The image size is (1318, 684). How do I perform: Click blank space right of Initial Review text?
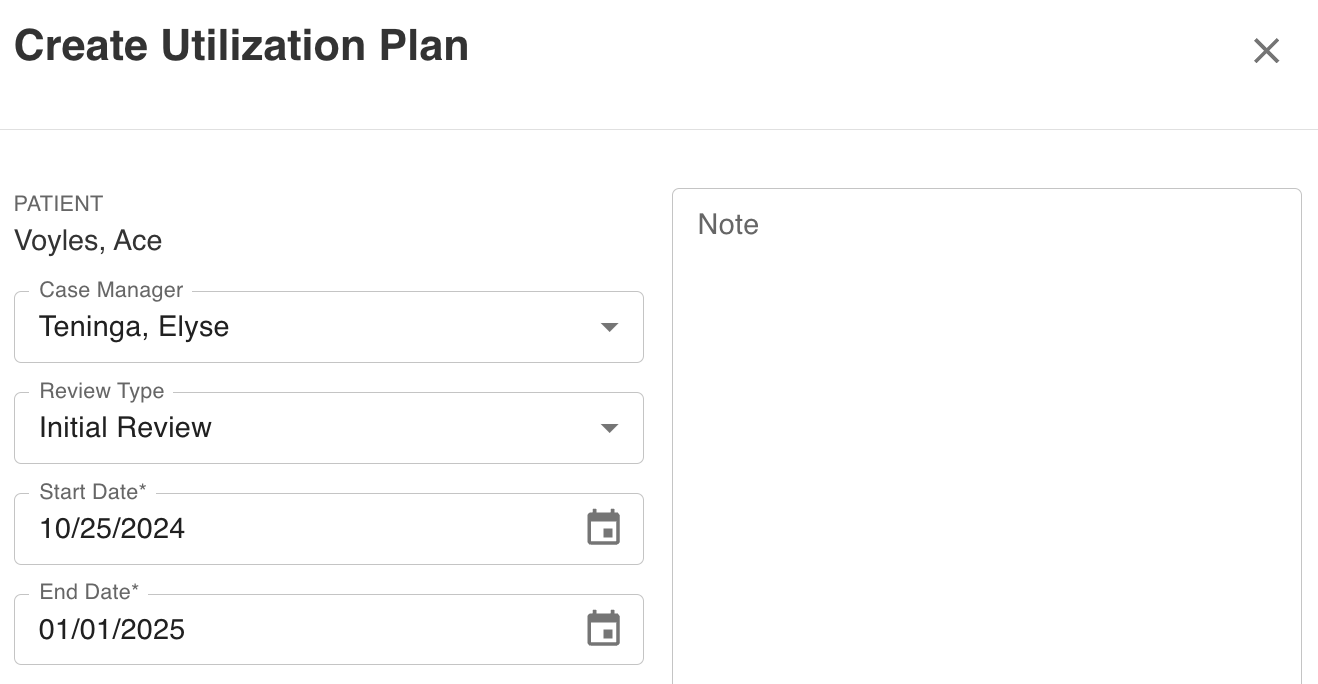pos(400,428)
